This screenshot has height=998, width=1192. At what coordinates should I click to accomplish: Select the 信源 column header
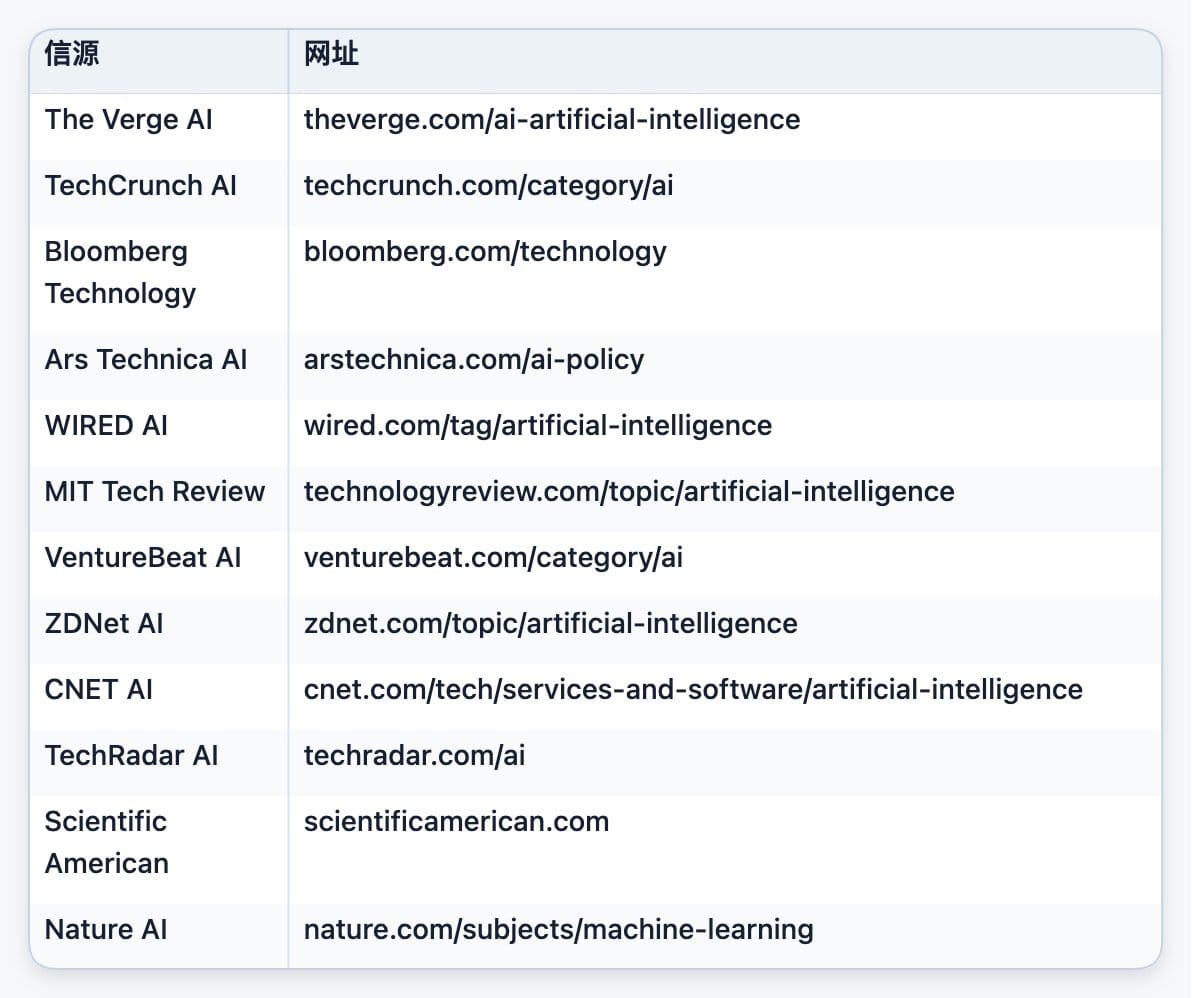(x=72, y=55)
